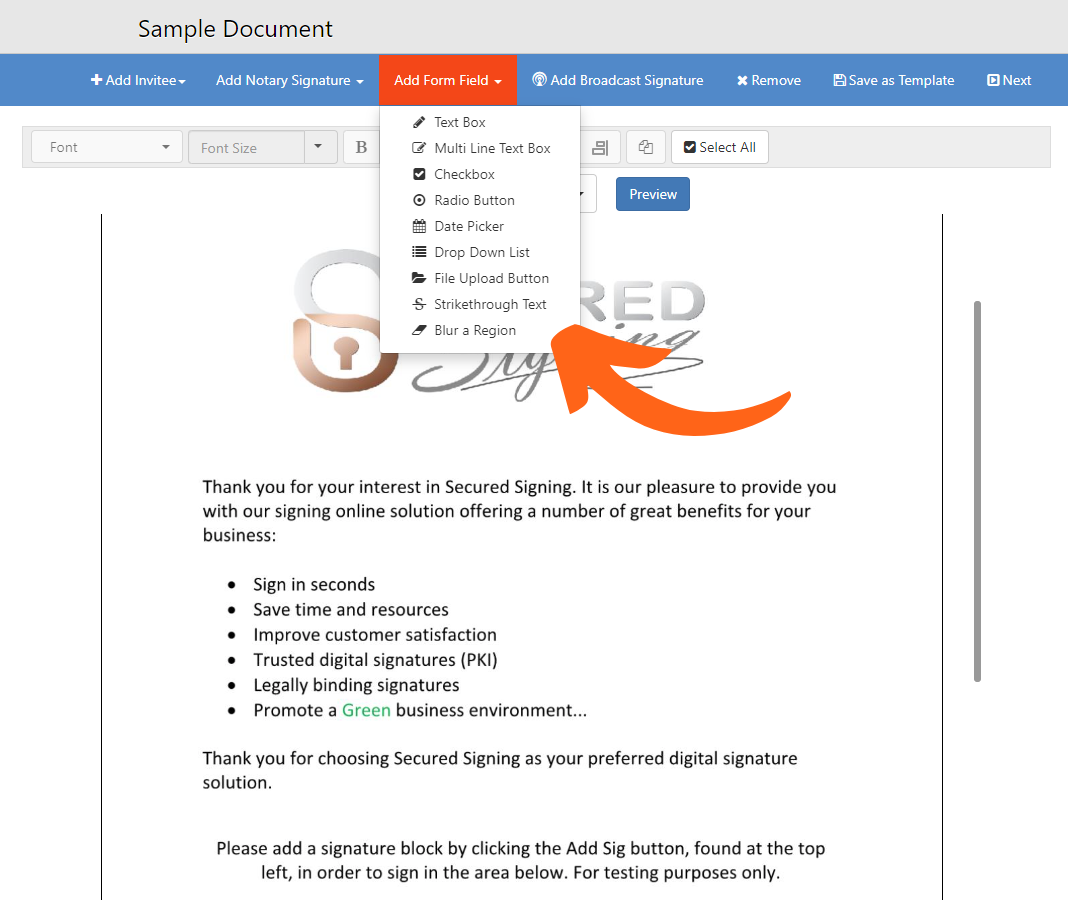1068x912 pixels.
Task: Save the document as a template
Action: pyautogui.click(x=894, y=80)
